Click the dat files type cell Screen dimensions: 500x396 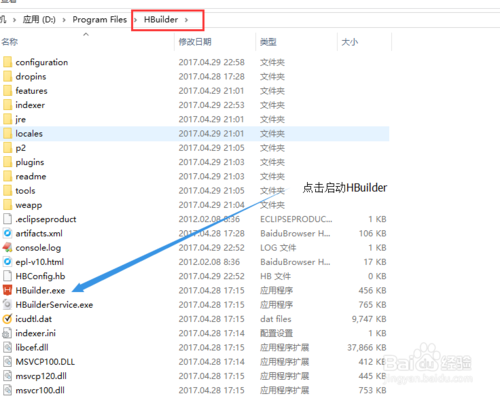(275, 319)
